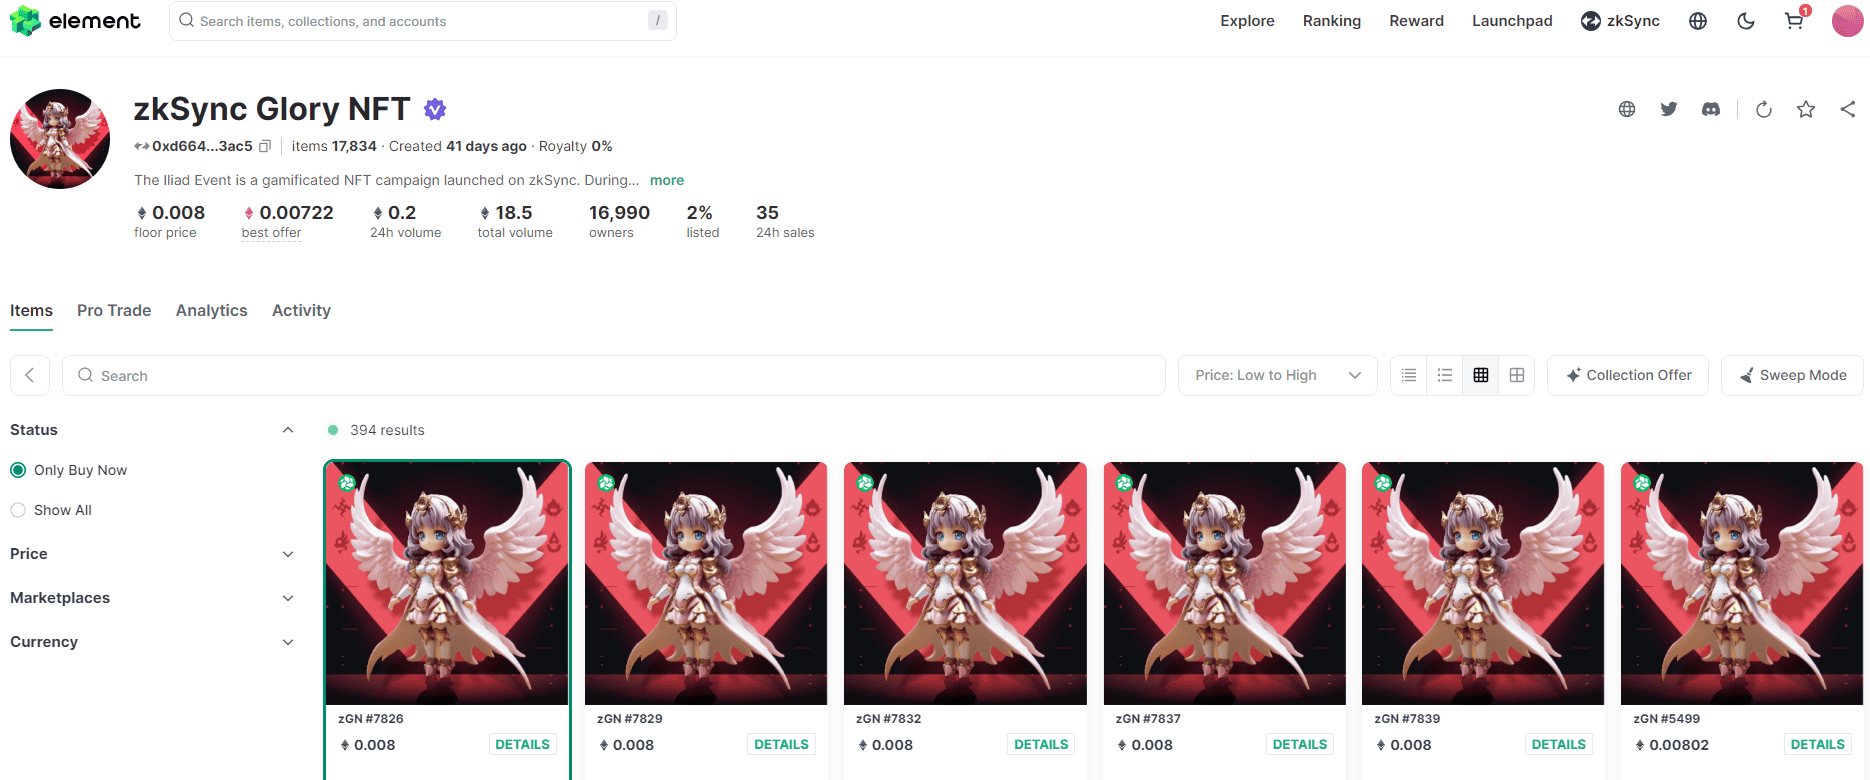
Task: Enable Sweep Mode
Action: click(1792, 375)
